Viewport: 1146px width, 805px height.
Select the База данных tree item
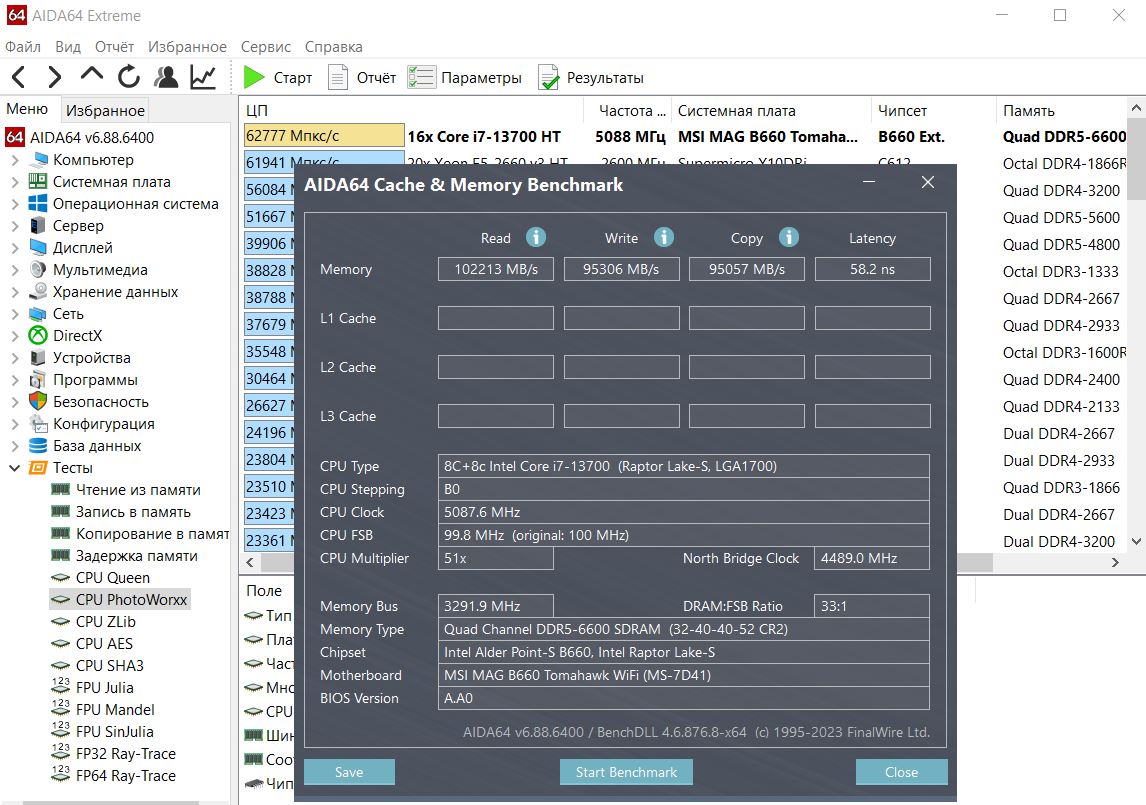click(96, 445)
